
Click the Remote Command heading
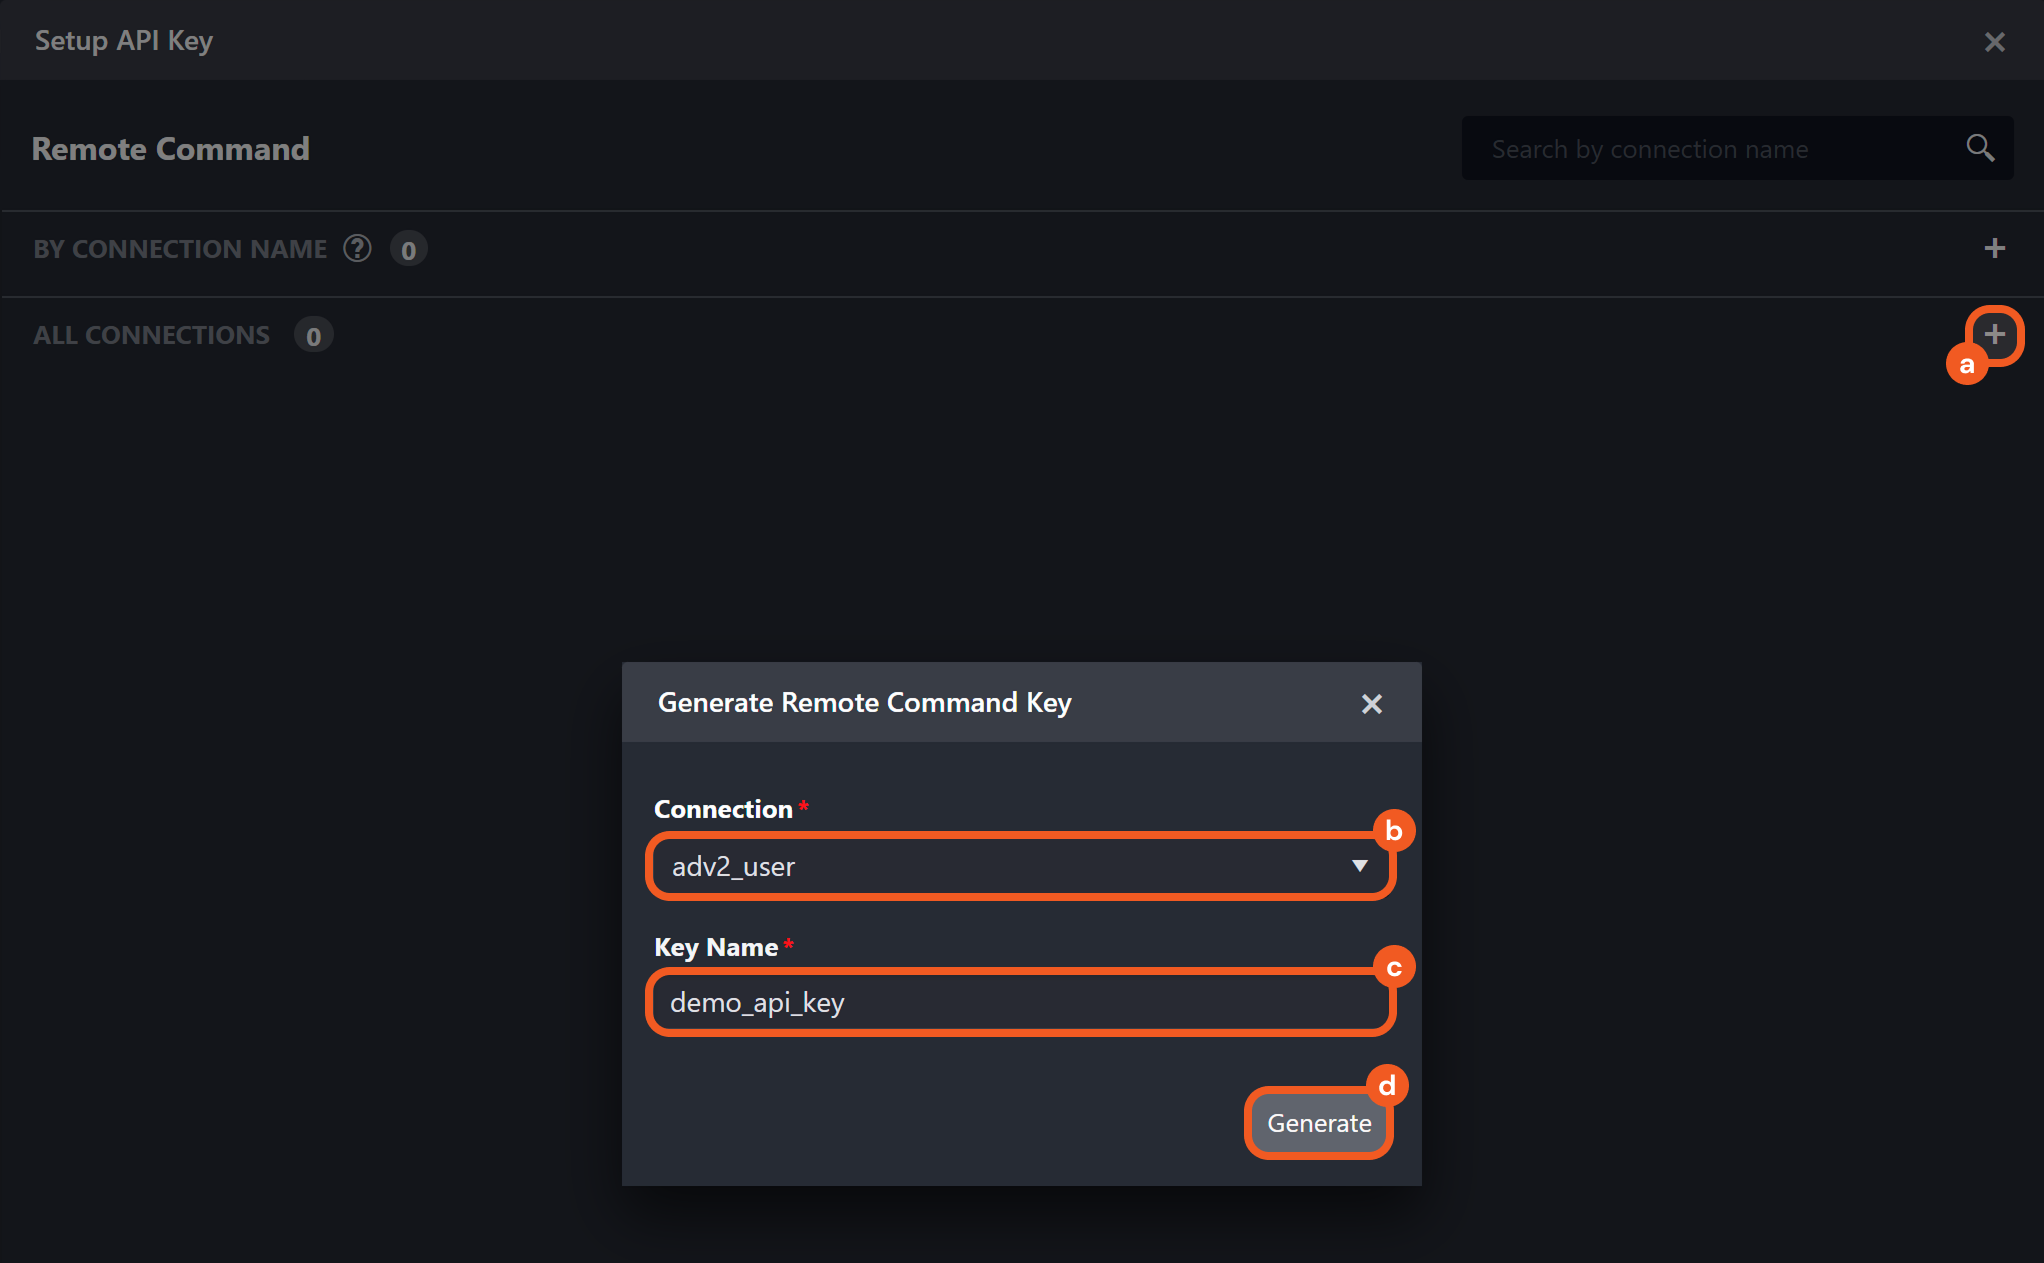pos(171,149)
